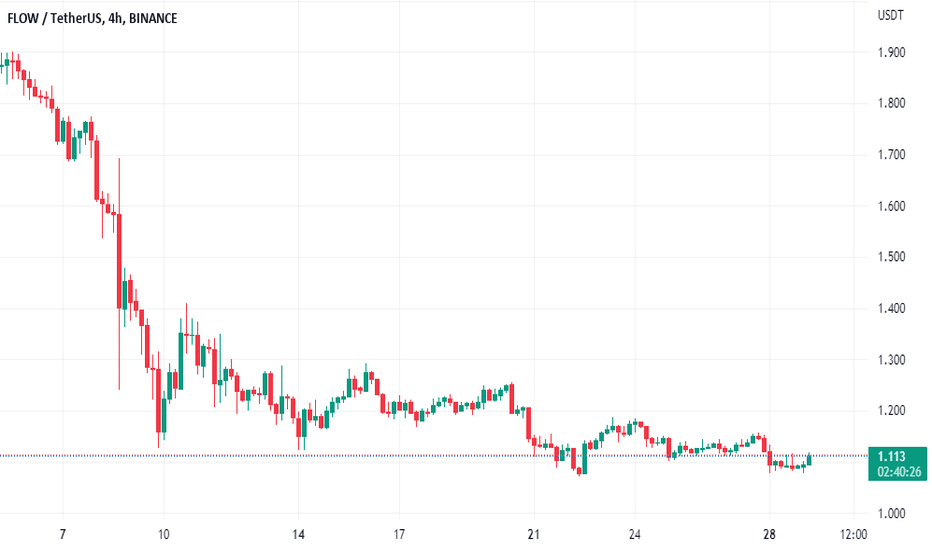
Task: Click date label 24 on time axis
Action: (635, 534)
